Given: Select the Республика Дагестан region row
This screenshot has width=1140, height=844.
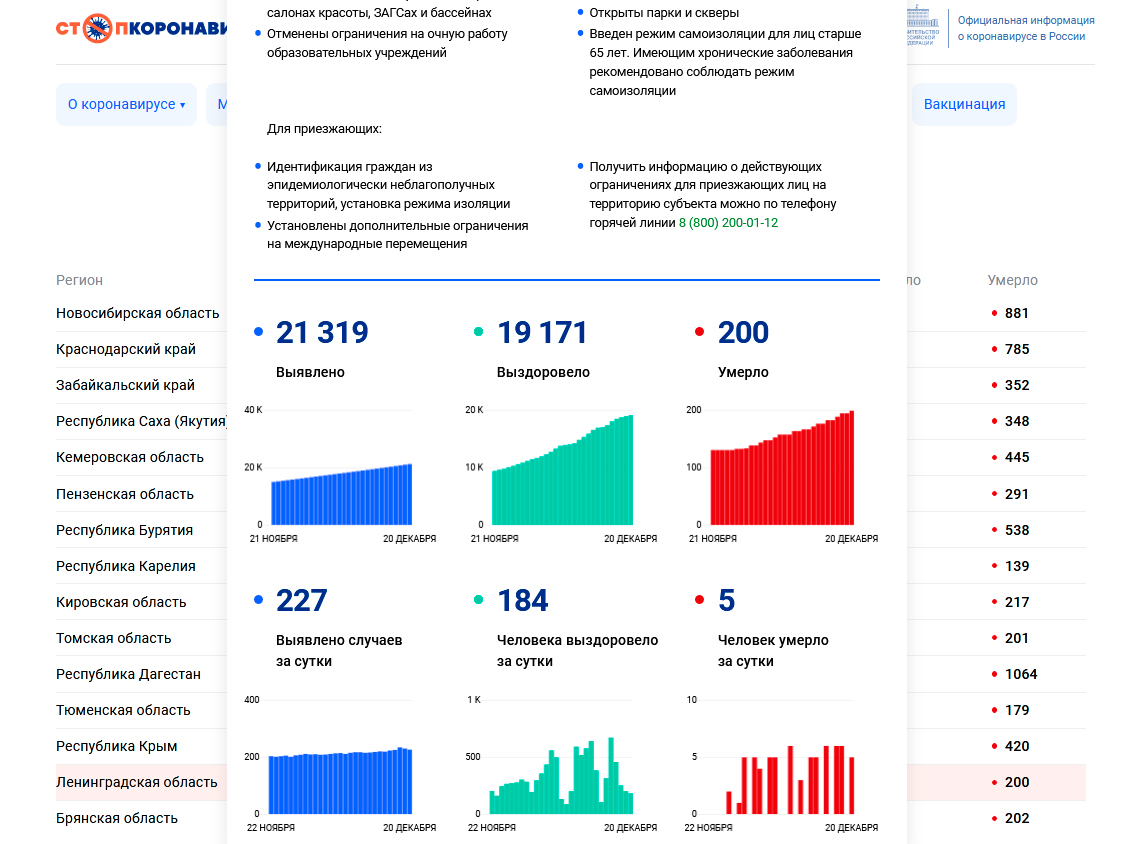Looking at the screenshot, I should click(x=128, y=675).
